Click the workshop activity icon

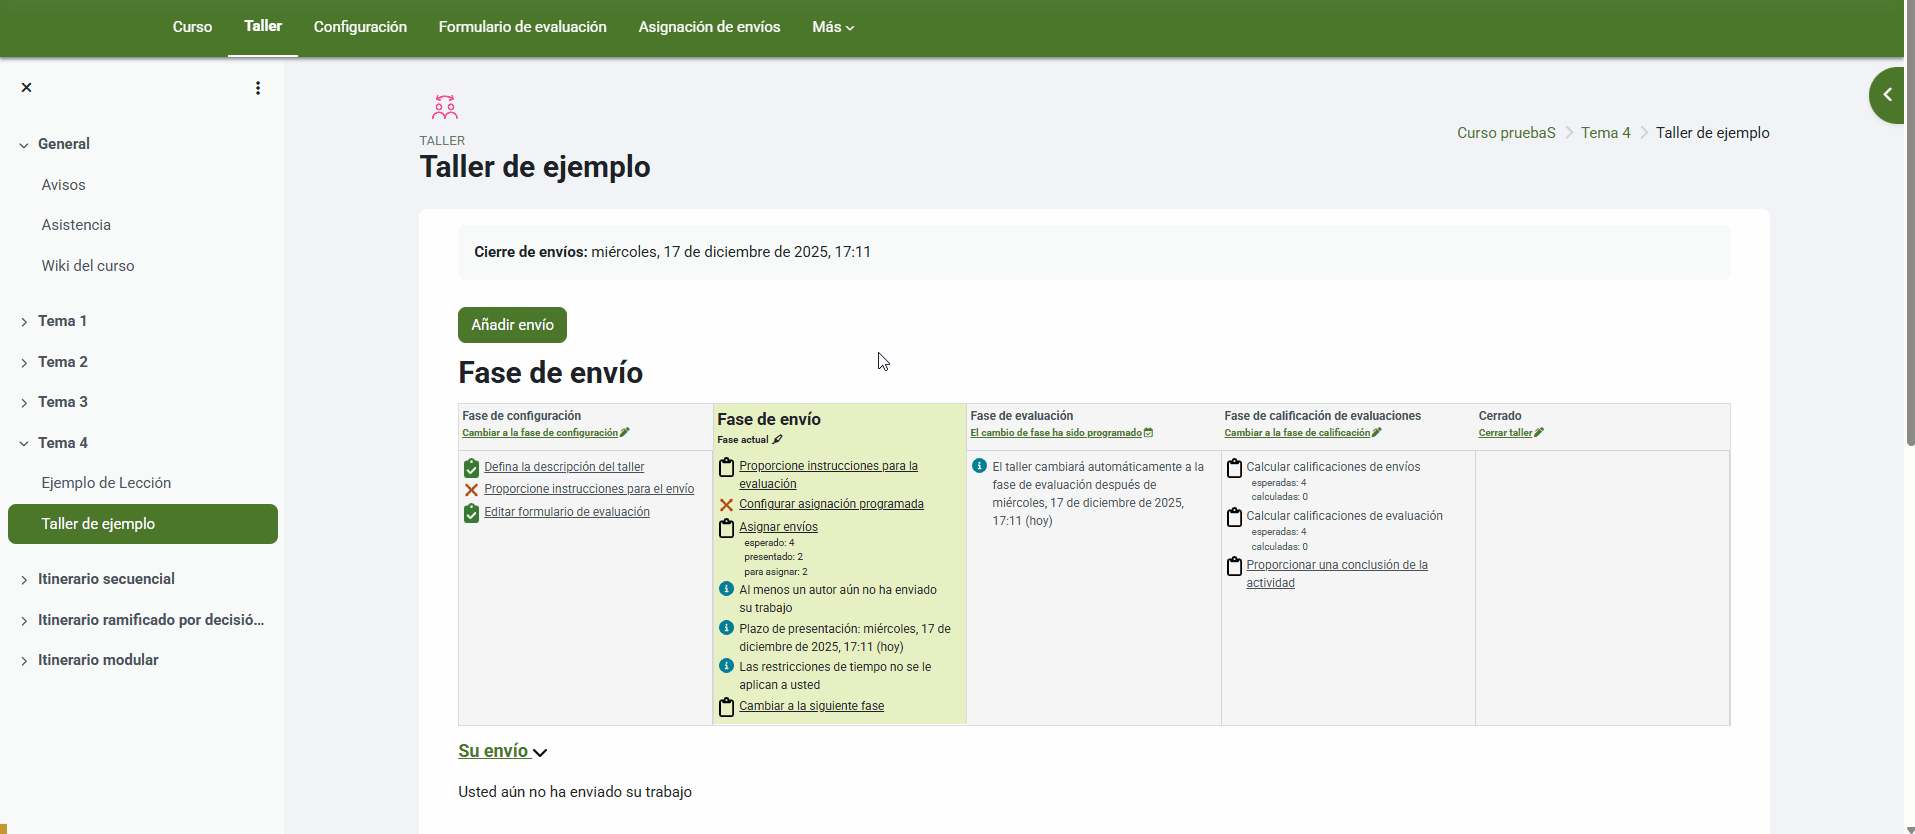point(445,107)
